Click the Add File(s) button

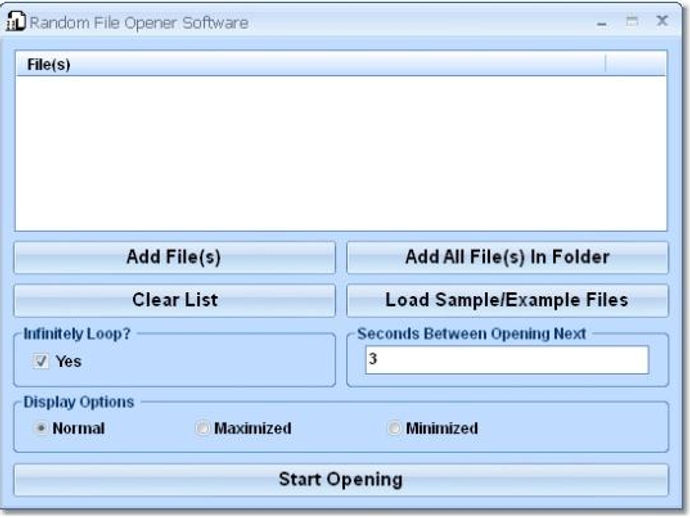click(174, 257)
